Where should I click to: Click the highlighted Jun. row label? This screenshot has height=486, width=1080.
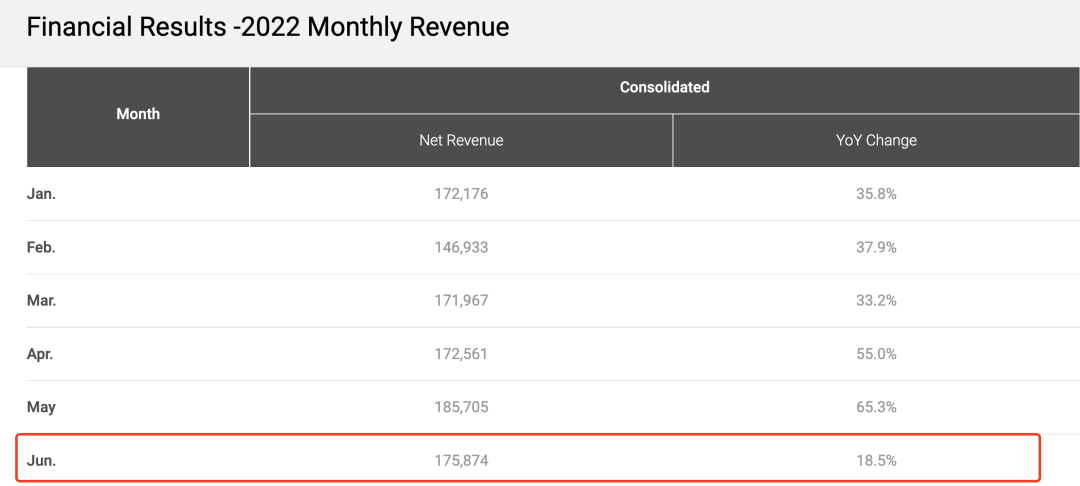click(42, 460)
